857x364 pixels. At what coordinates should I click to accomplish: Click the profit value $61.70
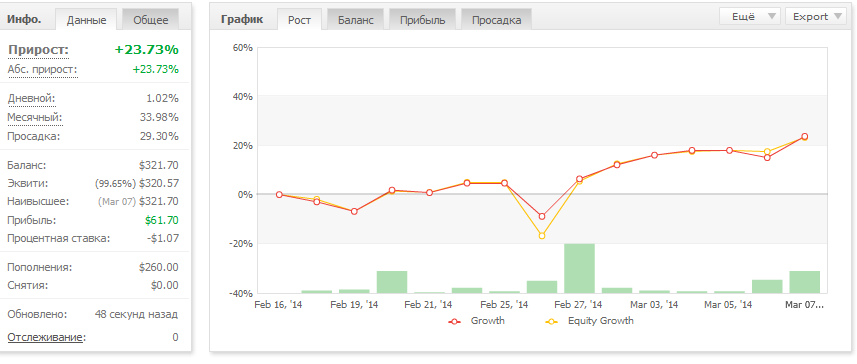point(162,220)
